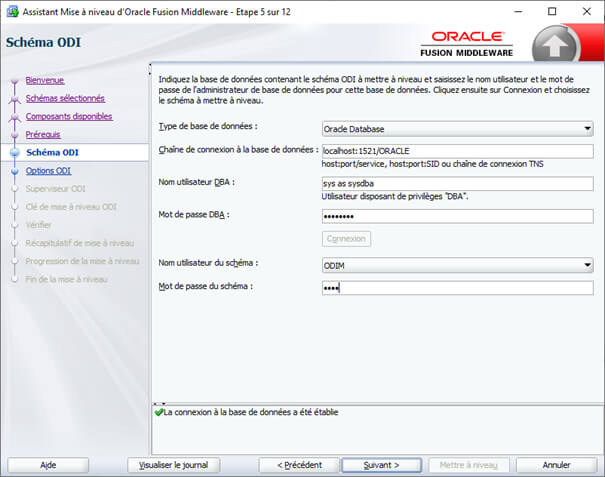Image resolution: width=605 pixels, height=477 pixels.
Task: Open the Type de base de données dropdown
Action: pos(458,129)
